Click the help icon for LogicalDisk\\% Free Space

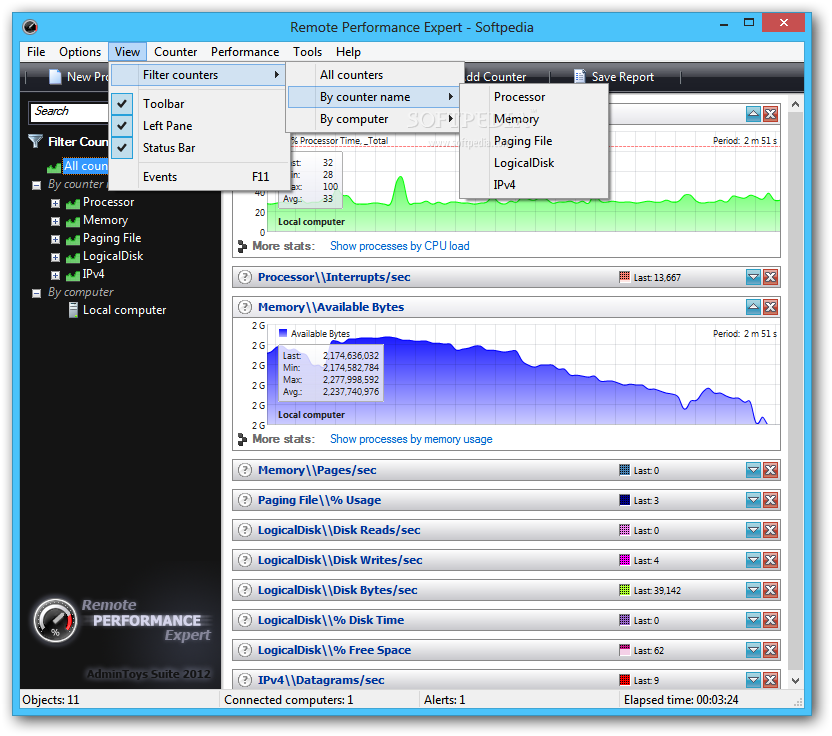pyautogui.click(x=245, y=650)
